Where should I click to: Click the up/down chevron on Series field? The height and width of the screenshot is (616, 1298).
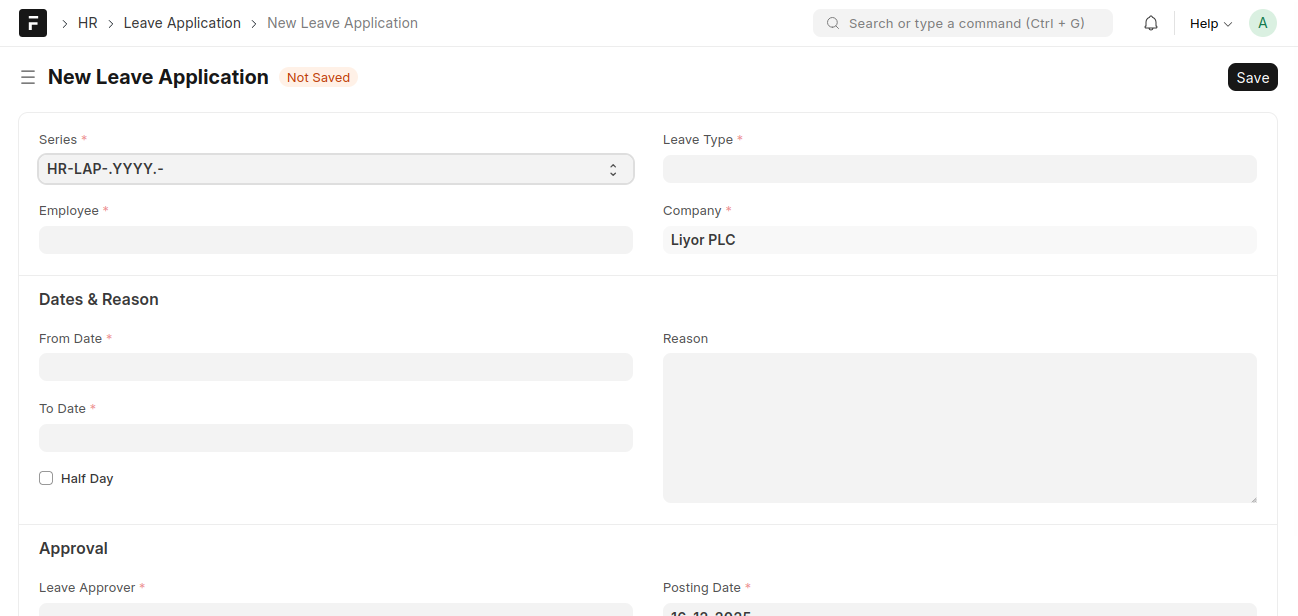coord(613,168)
